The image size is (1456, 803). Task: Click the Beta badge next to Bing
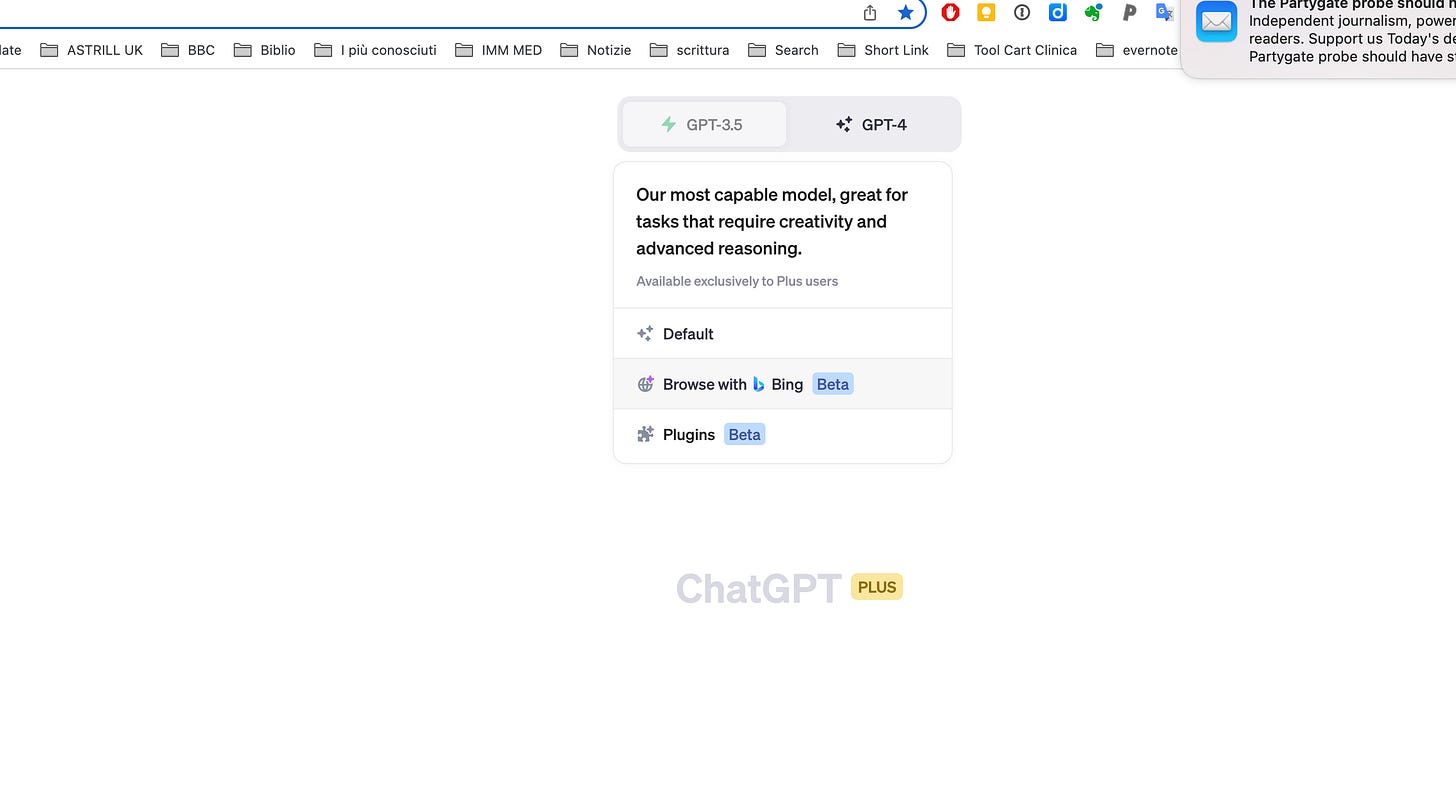(833, 384)
